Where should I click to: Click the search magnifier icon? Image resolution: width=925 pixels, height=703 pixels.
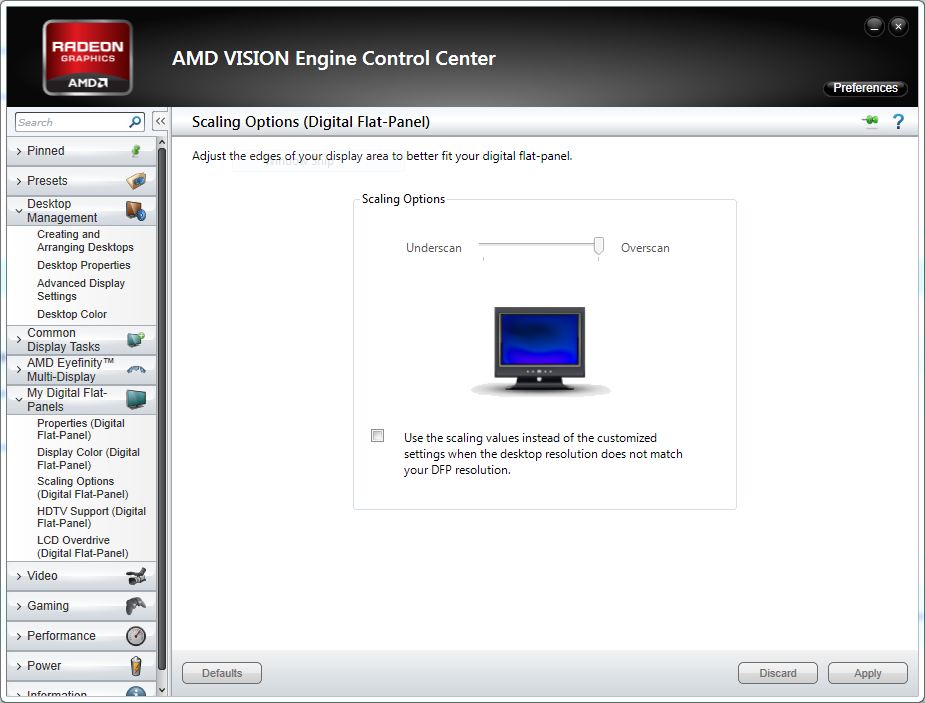(135, 122)
